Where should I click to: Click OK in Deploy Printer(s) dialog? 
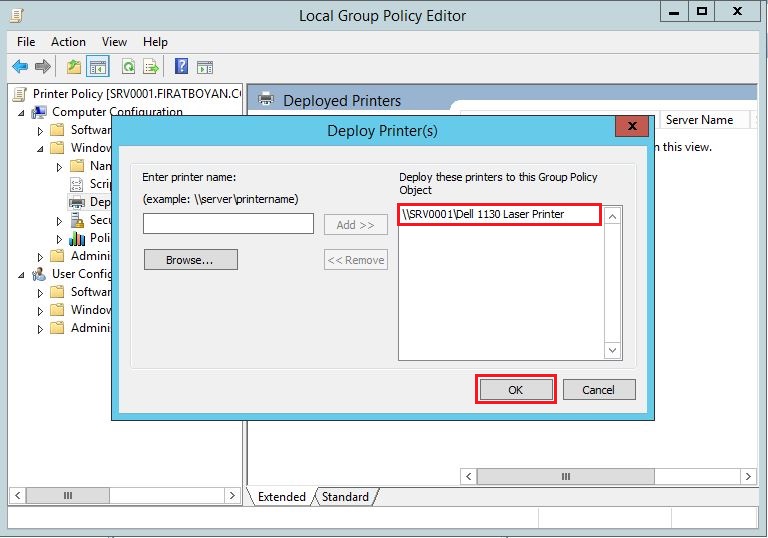pos(515,390)
